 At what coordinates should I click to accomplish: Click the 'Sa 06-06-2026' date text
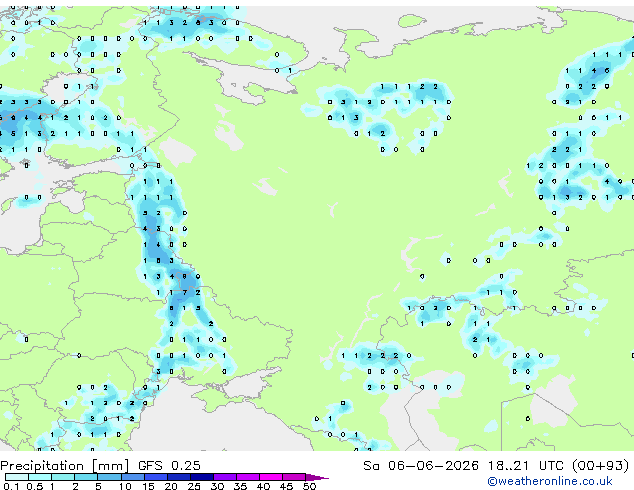click(421, 466)
